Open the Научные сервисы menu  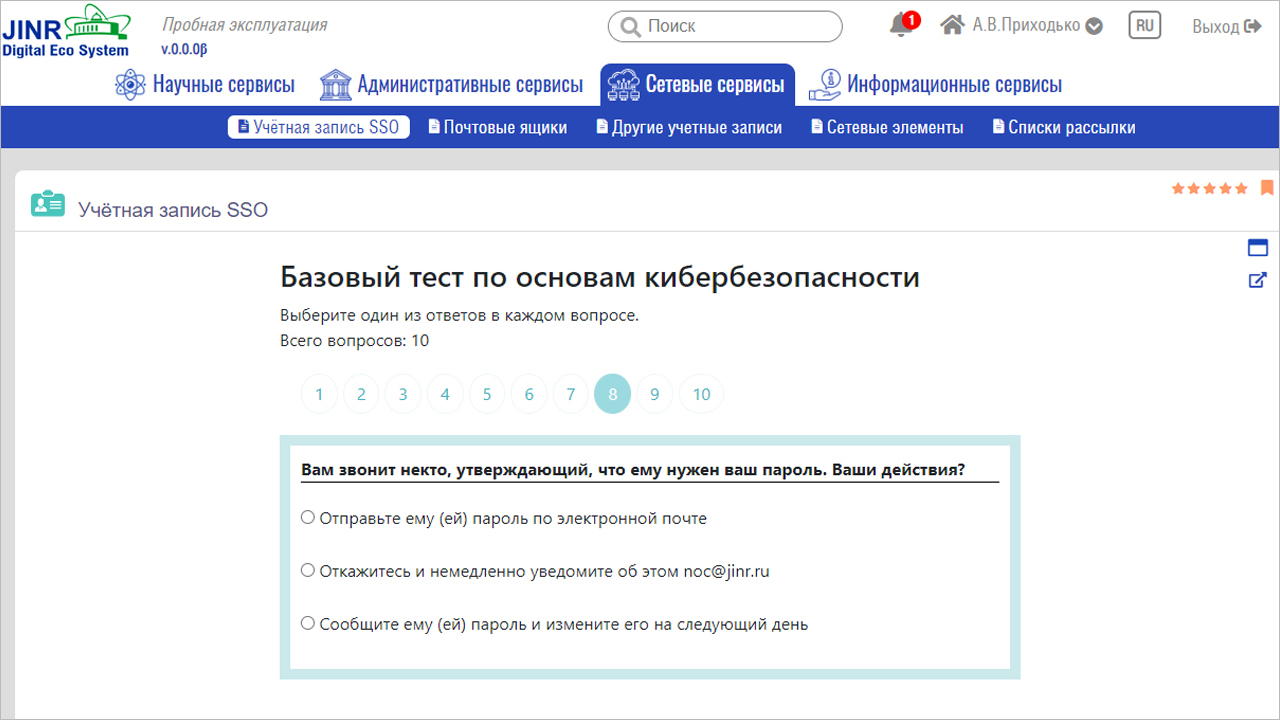pos(206,85)
